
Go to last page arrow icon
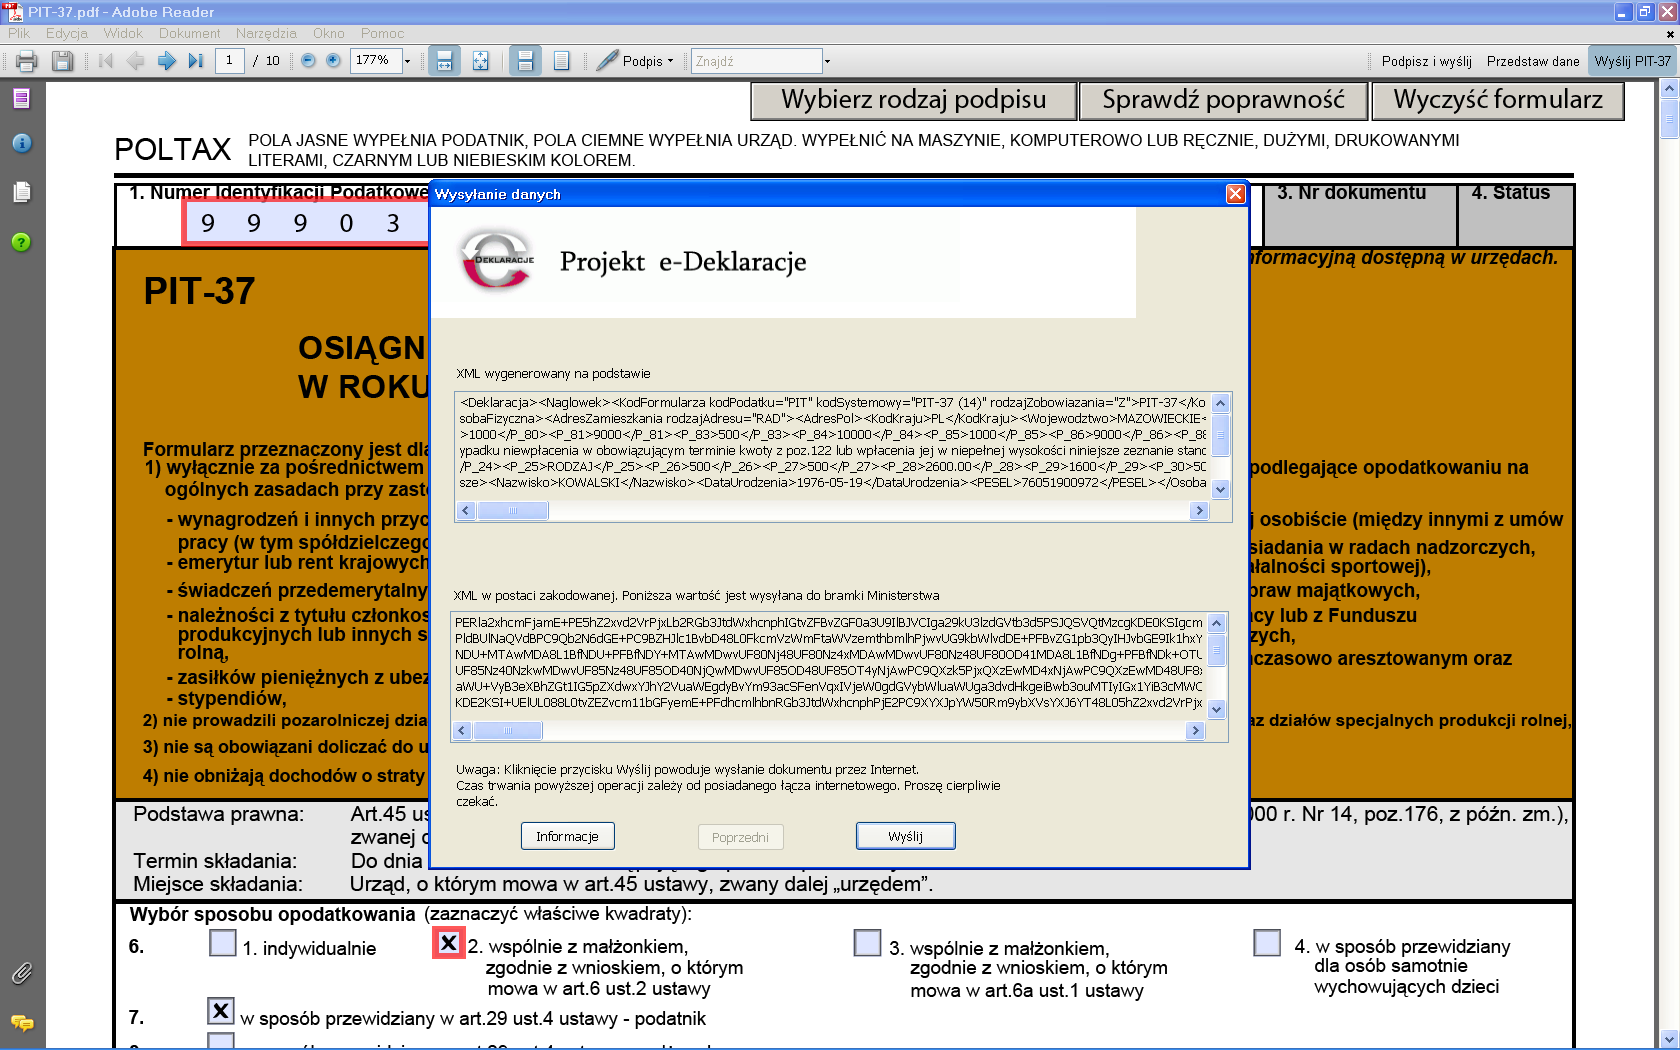196,61
